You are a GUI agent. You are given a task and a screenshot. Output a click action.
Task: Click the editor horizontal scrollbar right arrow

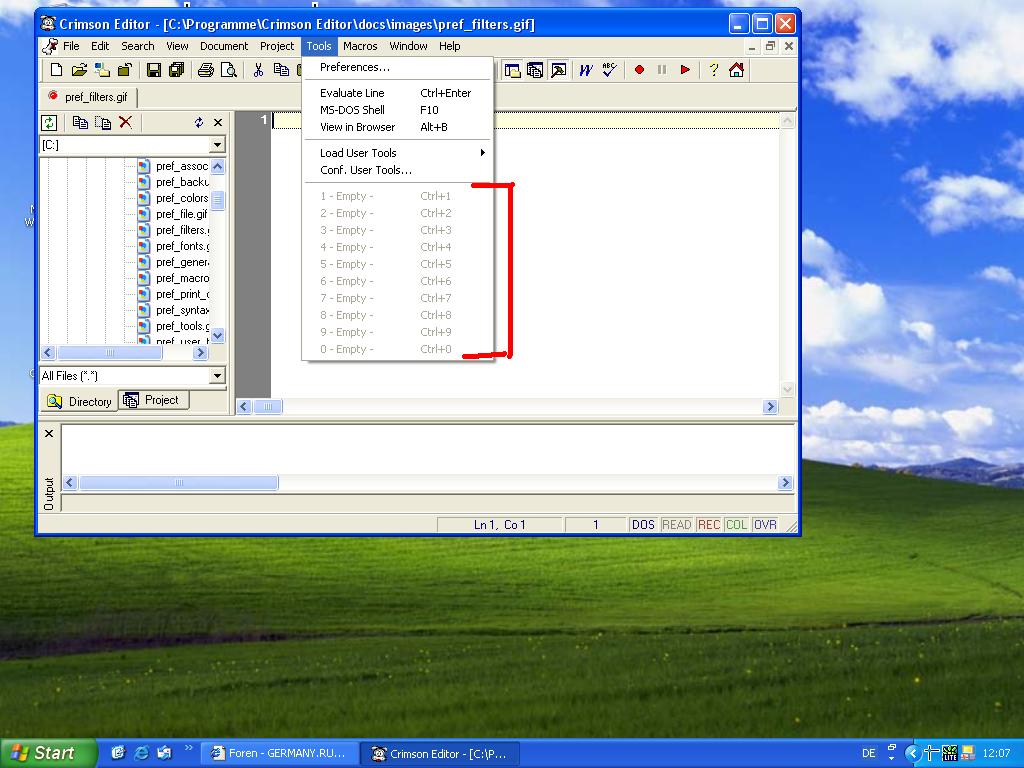pos(770,406)
